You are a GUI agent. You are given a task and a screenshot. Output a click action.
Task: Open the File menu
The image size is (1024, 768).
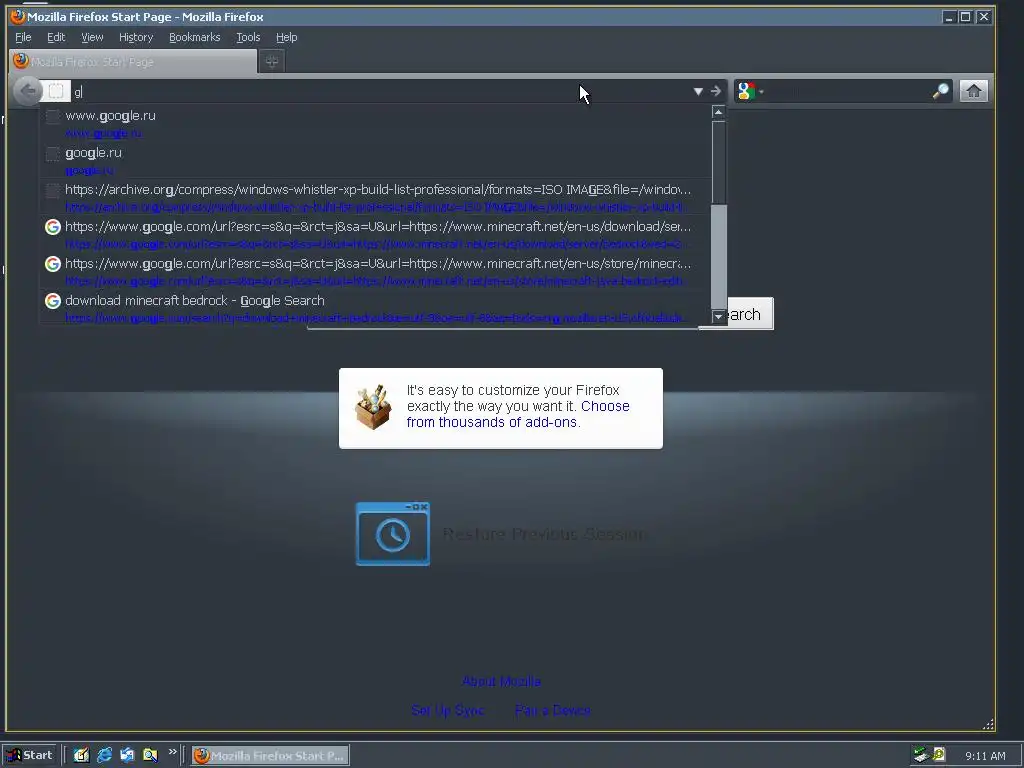point(23,37)
